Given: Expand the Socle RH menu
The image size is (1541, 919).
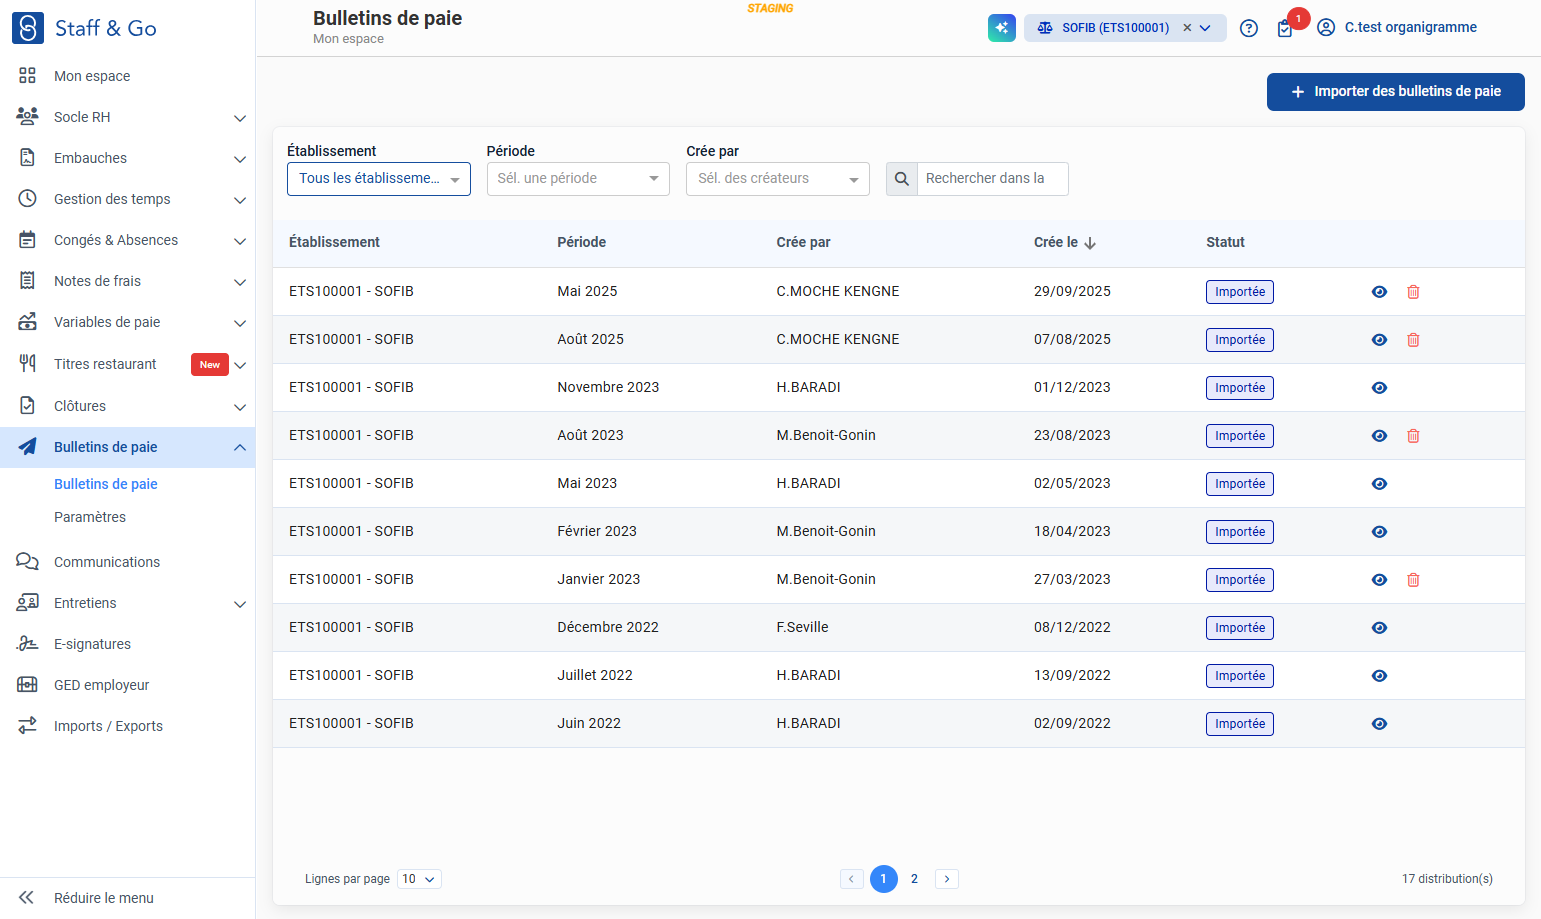Looking at the screenshot, I should pos(127,117).
